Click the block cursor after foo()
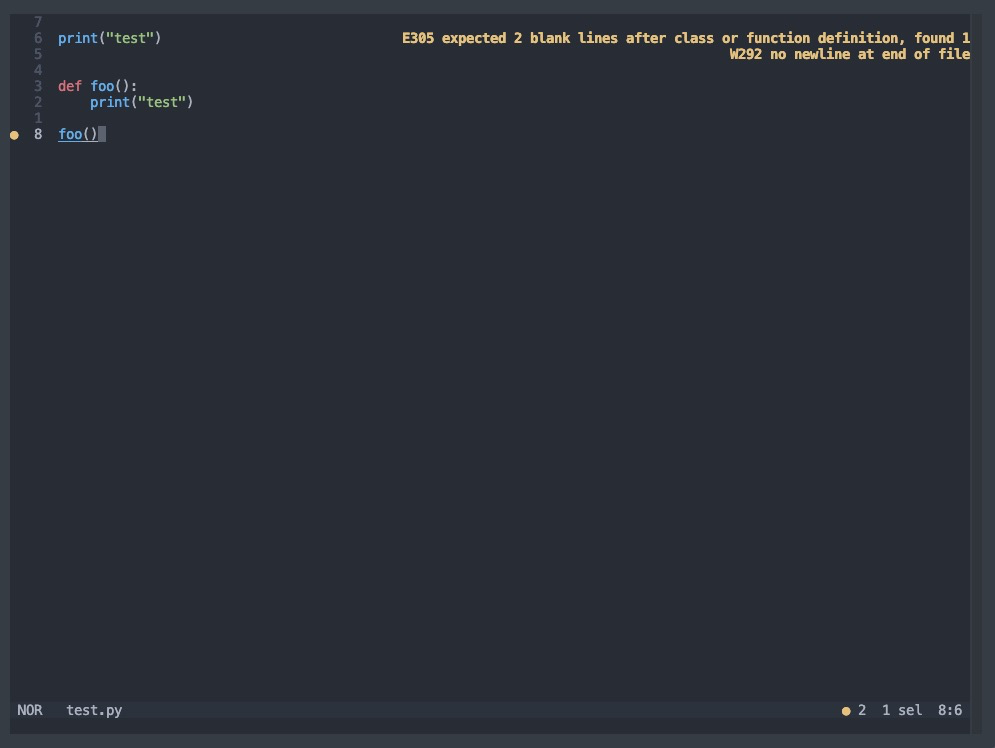 point(102,134)
